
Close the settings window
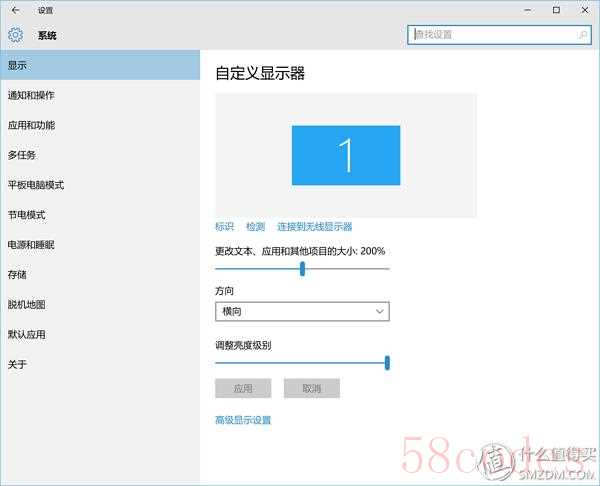(x=585, y=10)
